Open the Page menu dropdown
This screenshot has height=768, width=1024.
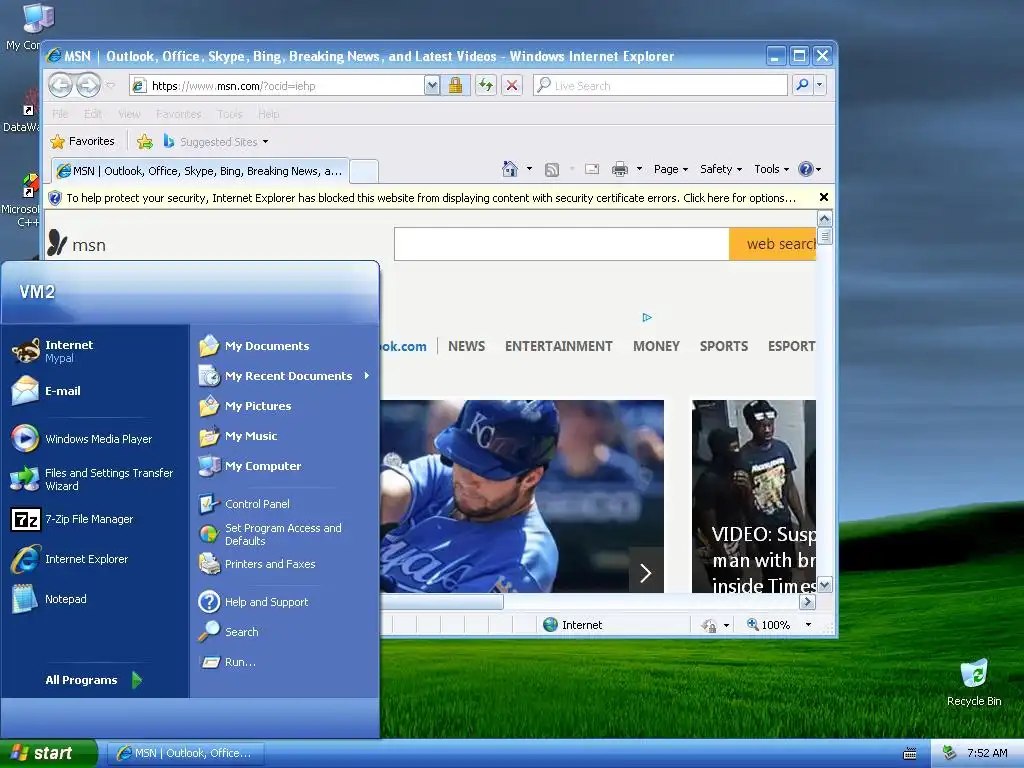click(671, 169)
